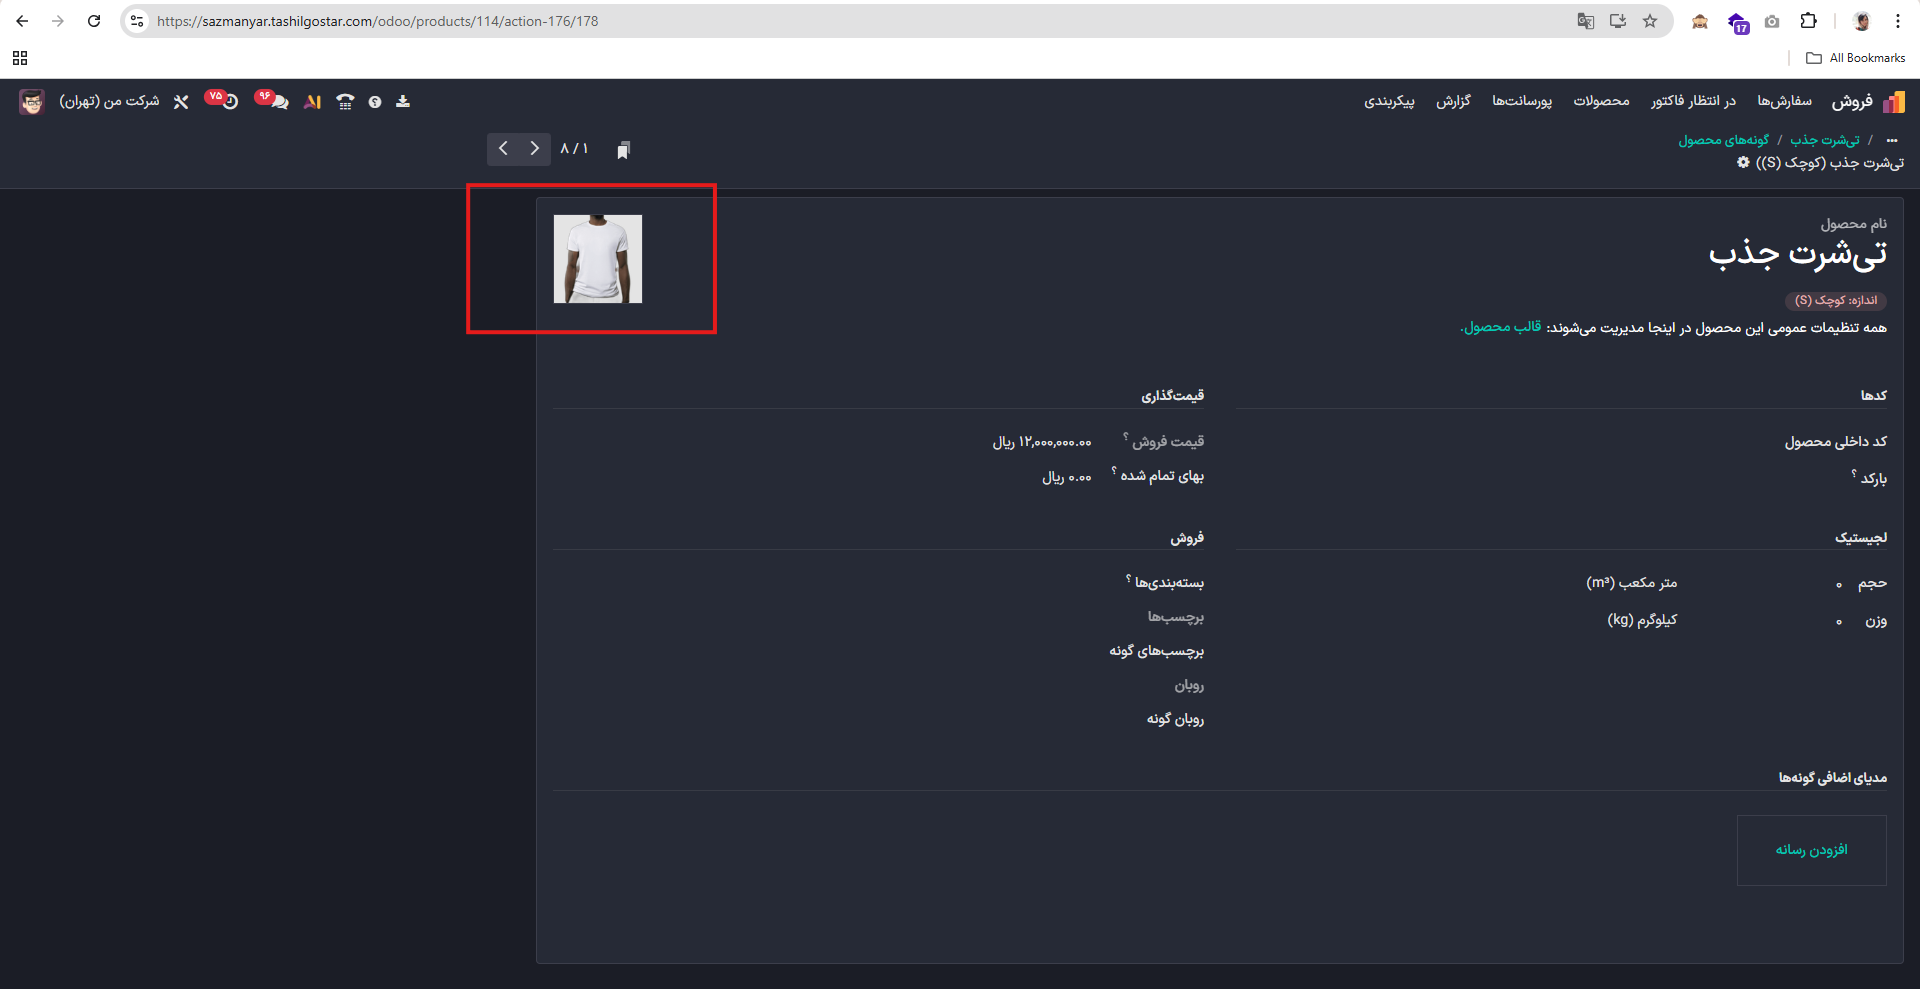Bookmark this page star icon
This screenshot has height=989, width=1920.
point(1650,21)
